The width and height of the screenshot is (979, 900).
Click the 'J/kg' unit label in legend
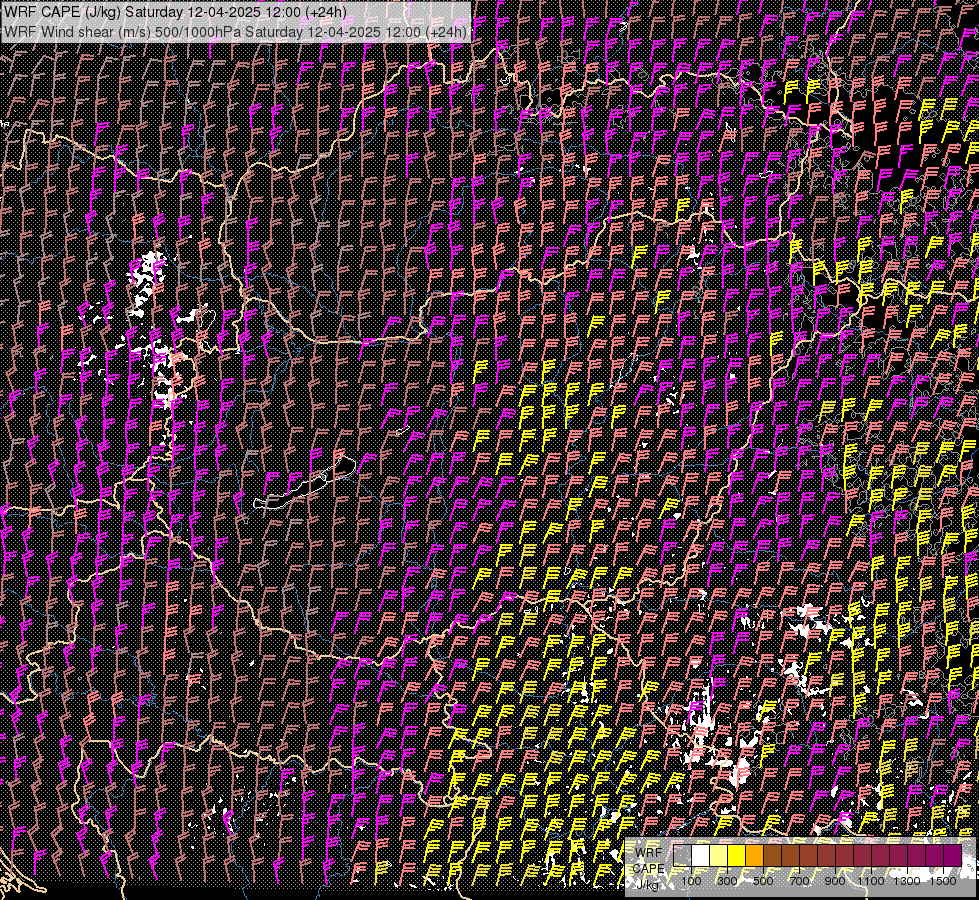point(647,884)
